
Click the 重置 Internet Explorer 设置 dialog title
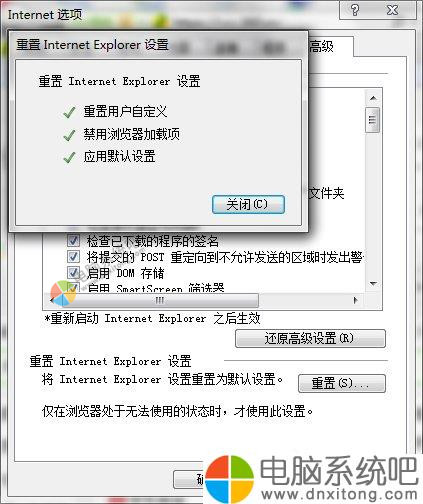(93, 45)
